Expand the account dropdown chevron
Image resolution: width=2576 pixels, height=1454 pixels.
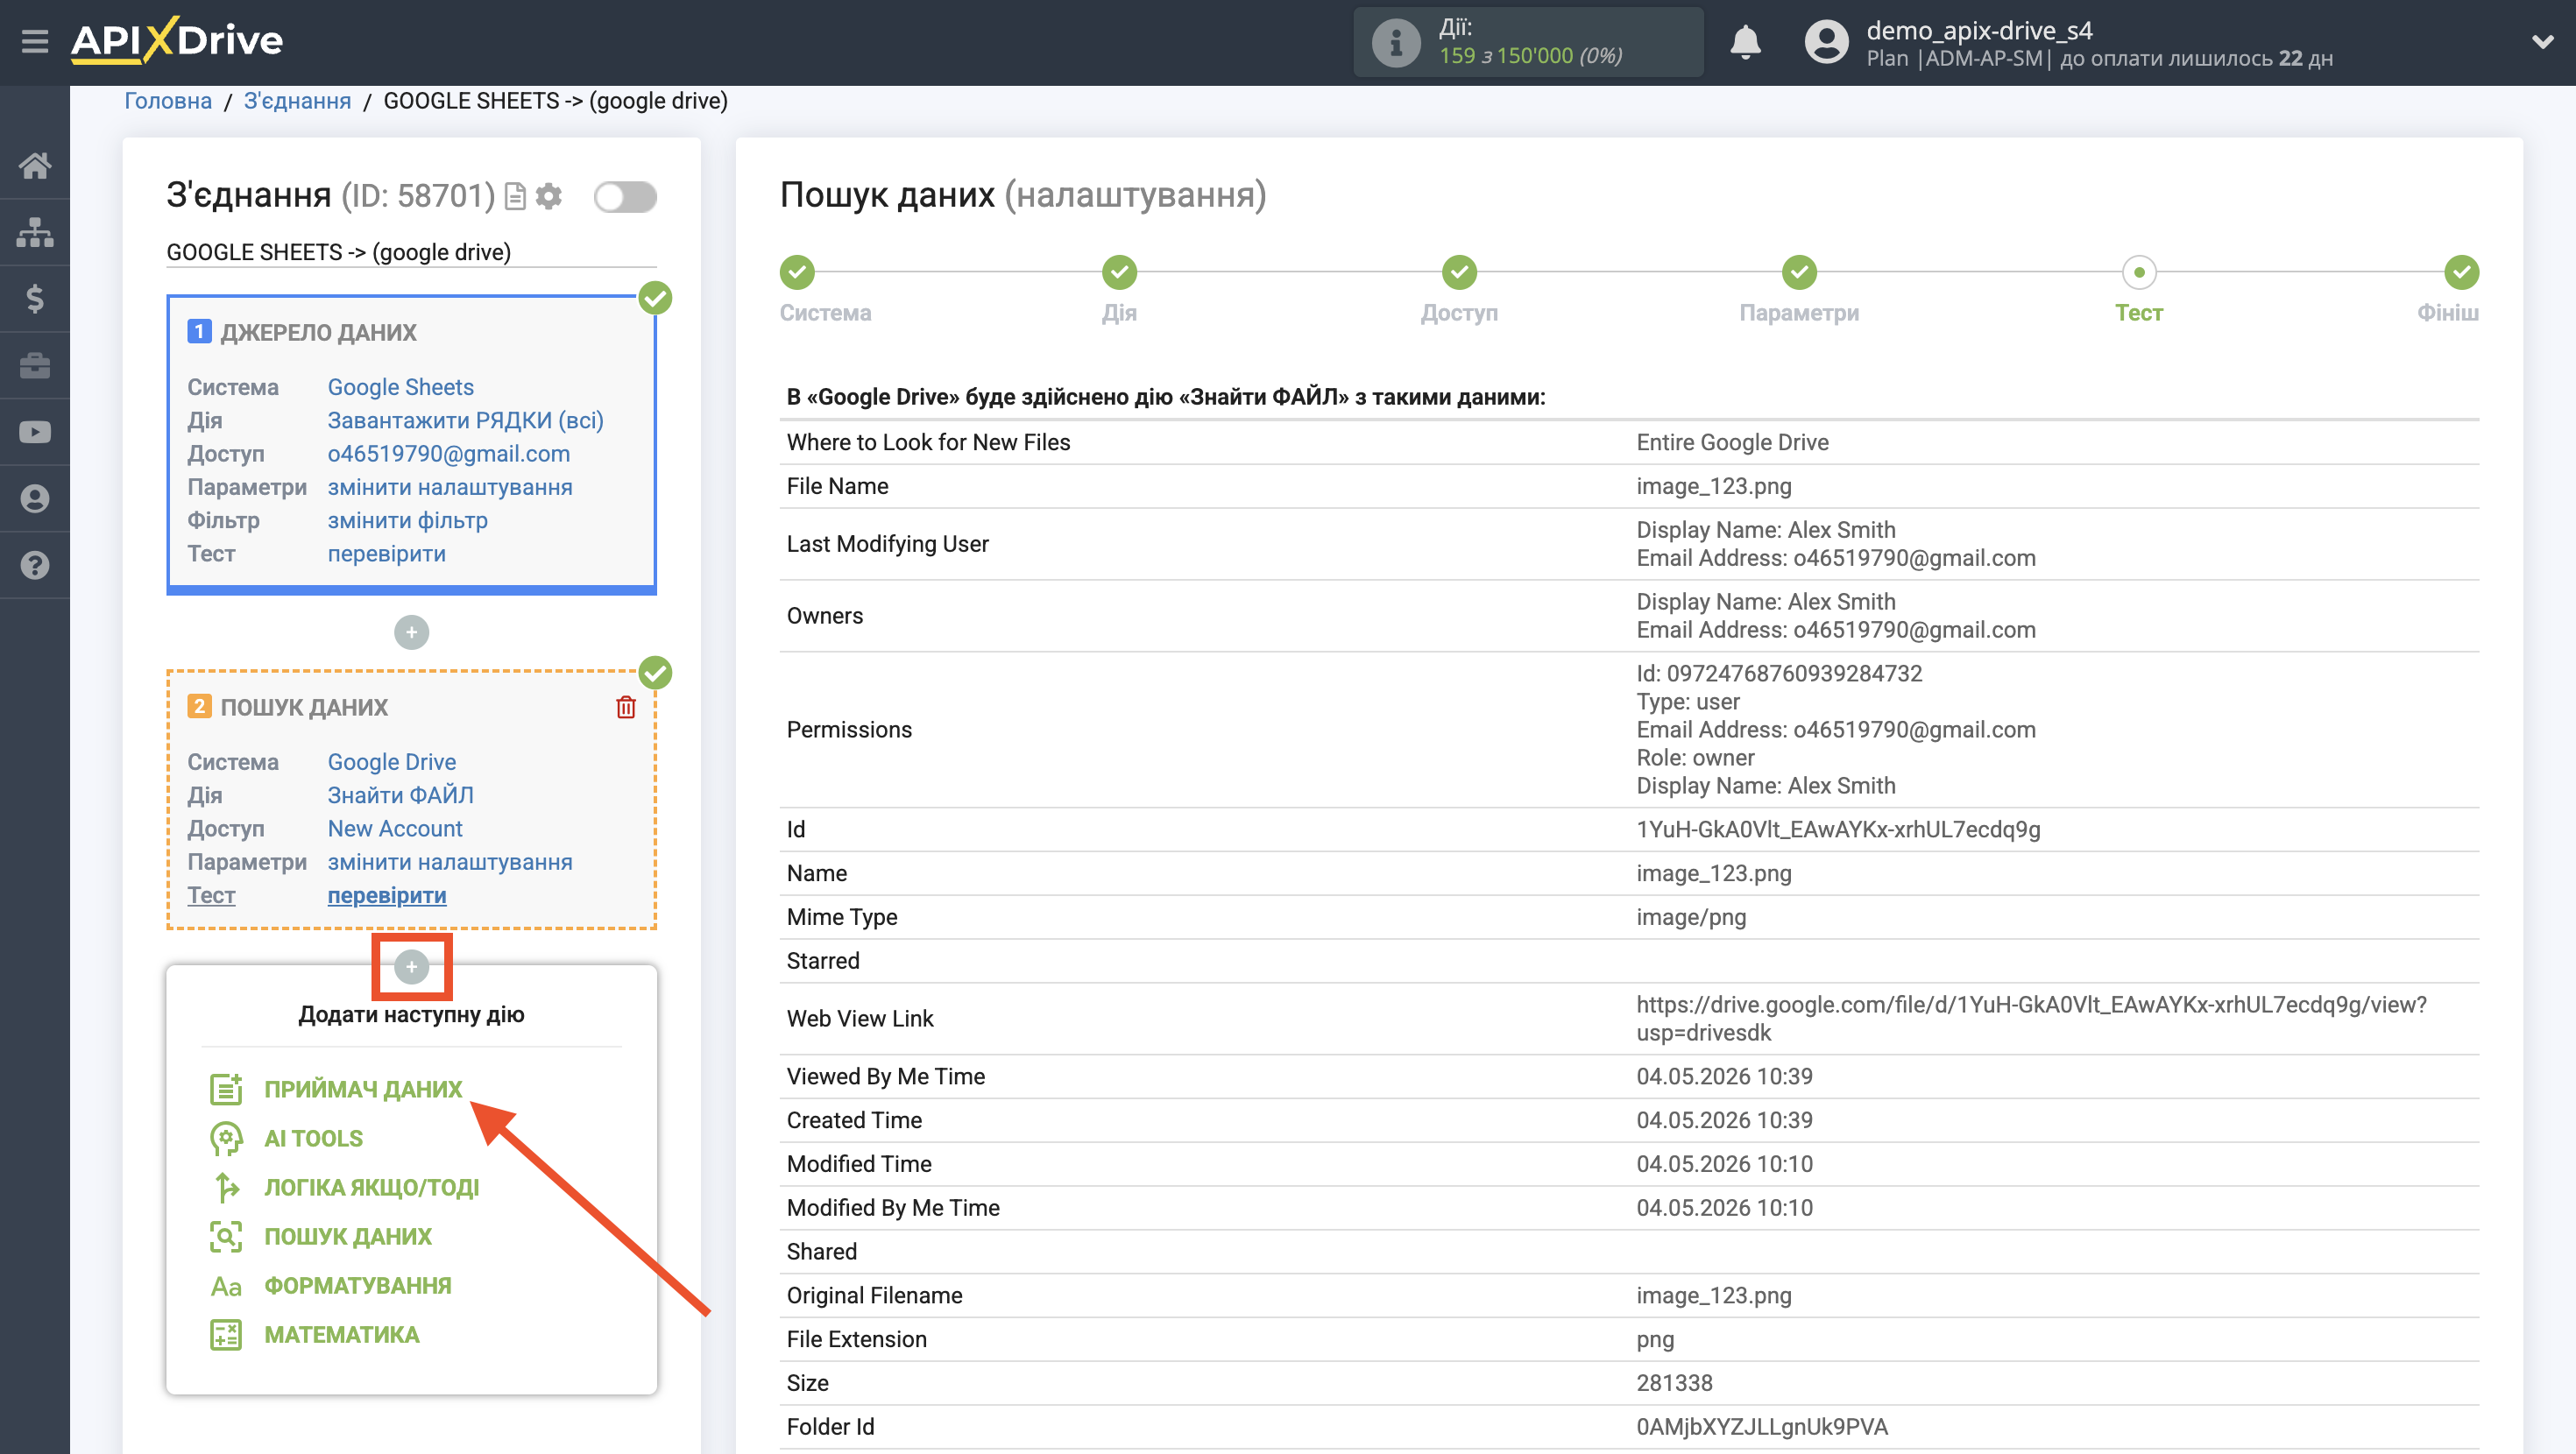click(x=2543, y=42)
